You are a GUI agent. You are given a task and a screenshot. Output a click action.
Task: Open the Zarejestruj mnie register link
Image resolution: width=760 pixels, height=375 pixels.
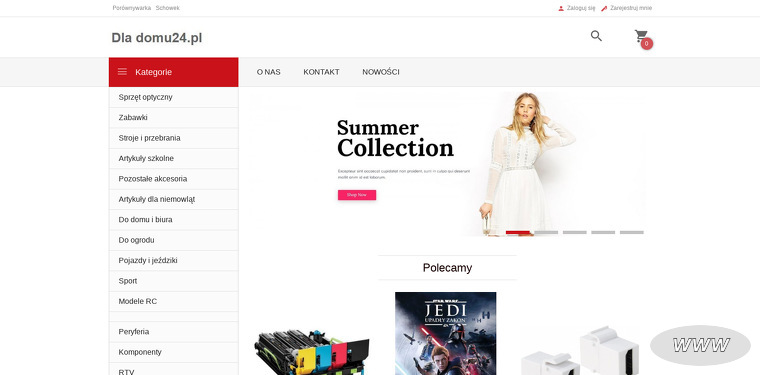631,8
